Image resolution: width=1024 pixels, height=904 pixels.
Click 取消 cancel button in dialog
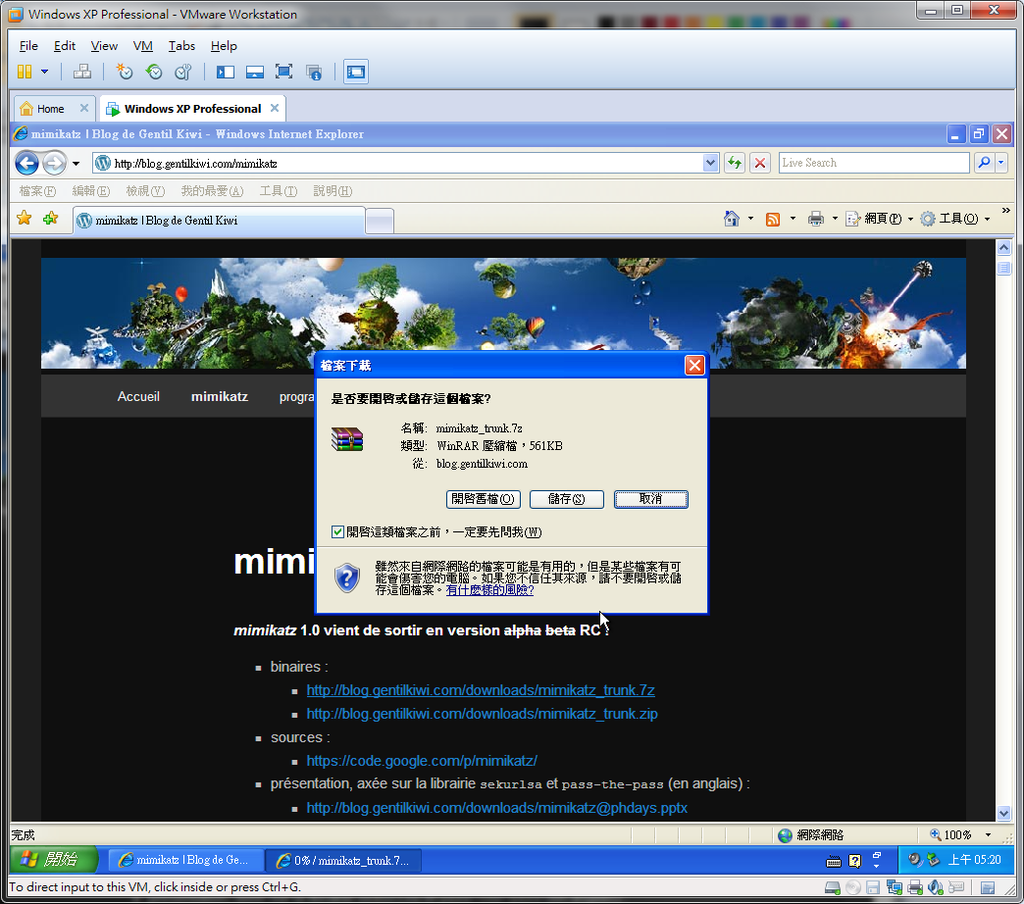pyautogui.click(x=651, y=499)
